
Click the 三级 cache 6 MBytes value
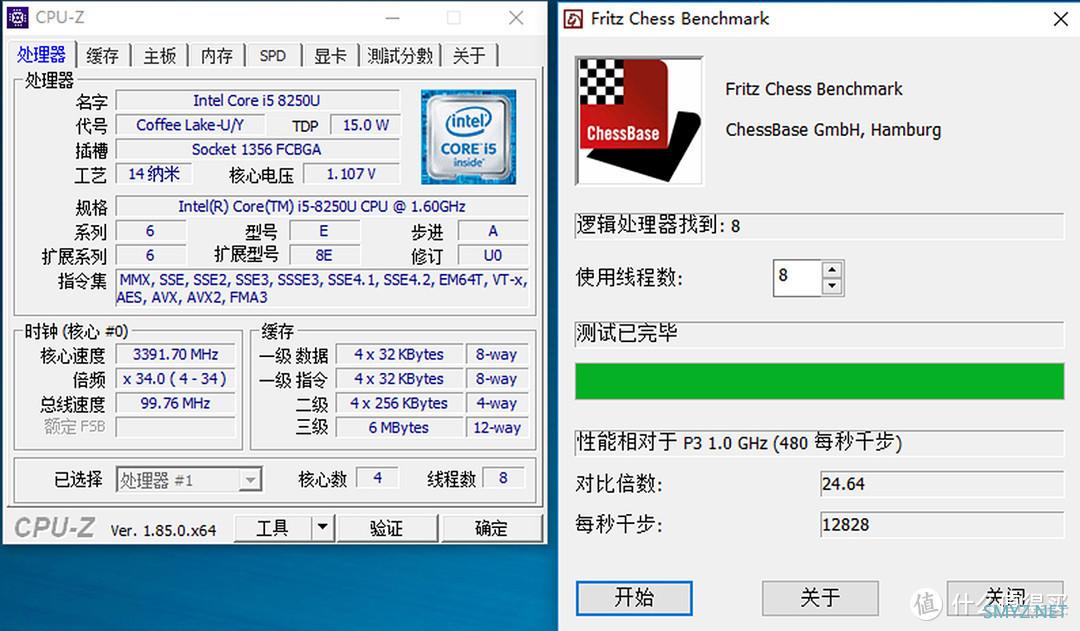399,428
